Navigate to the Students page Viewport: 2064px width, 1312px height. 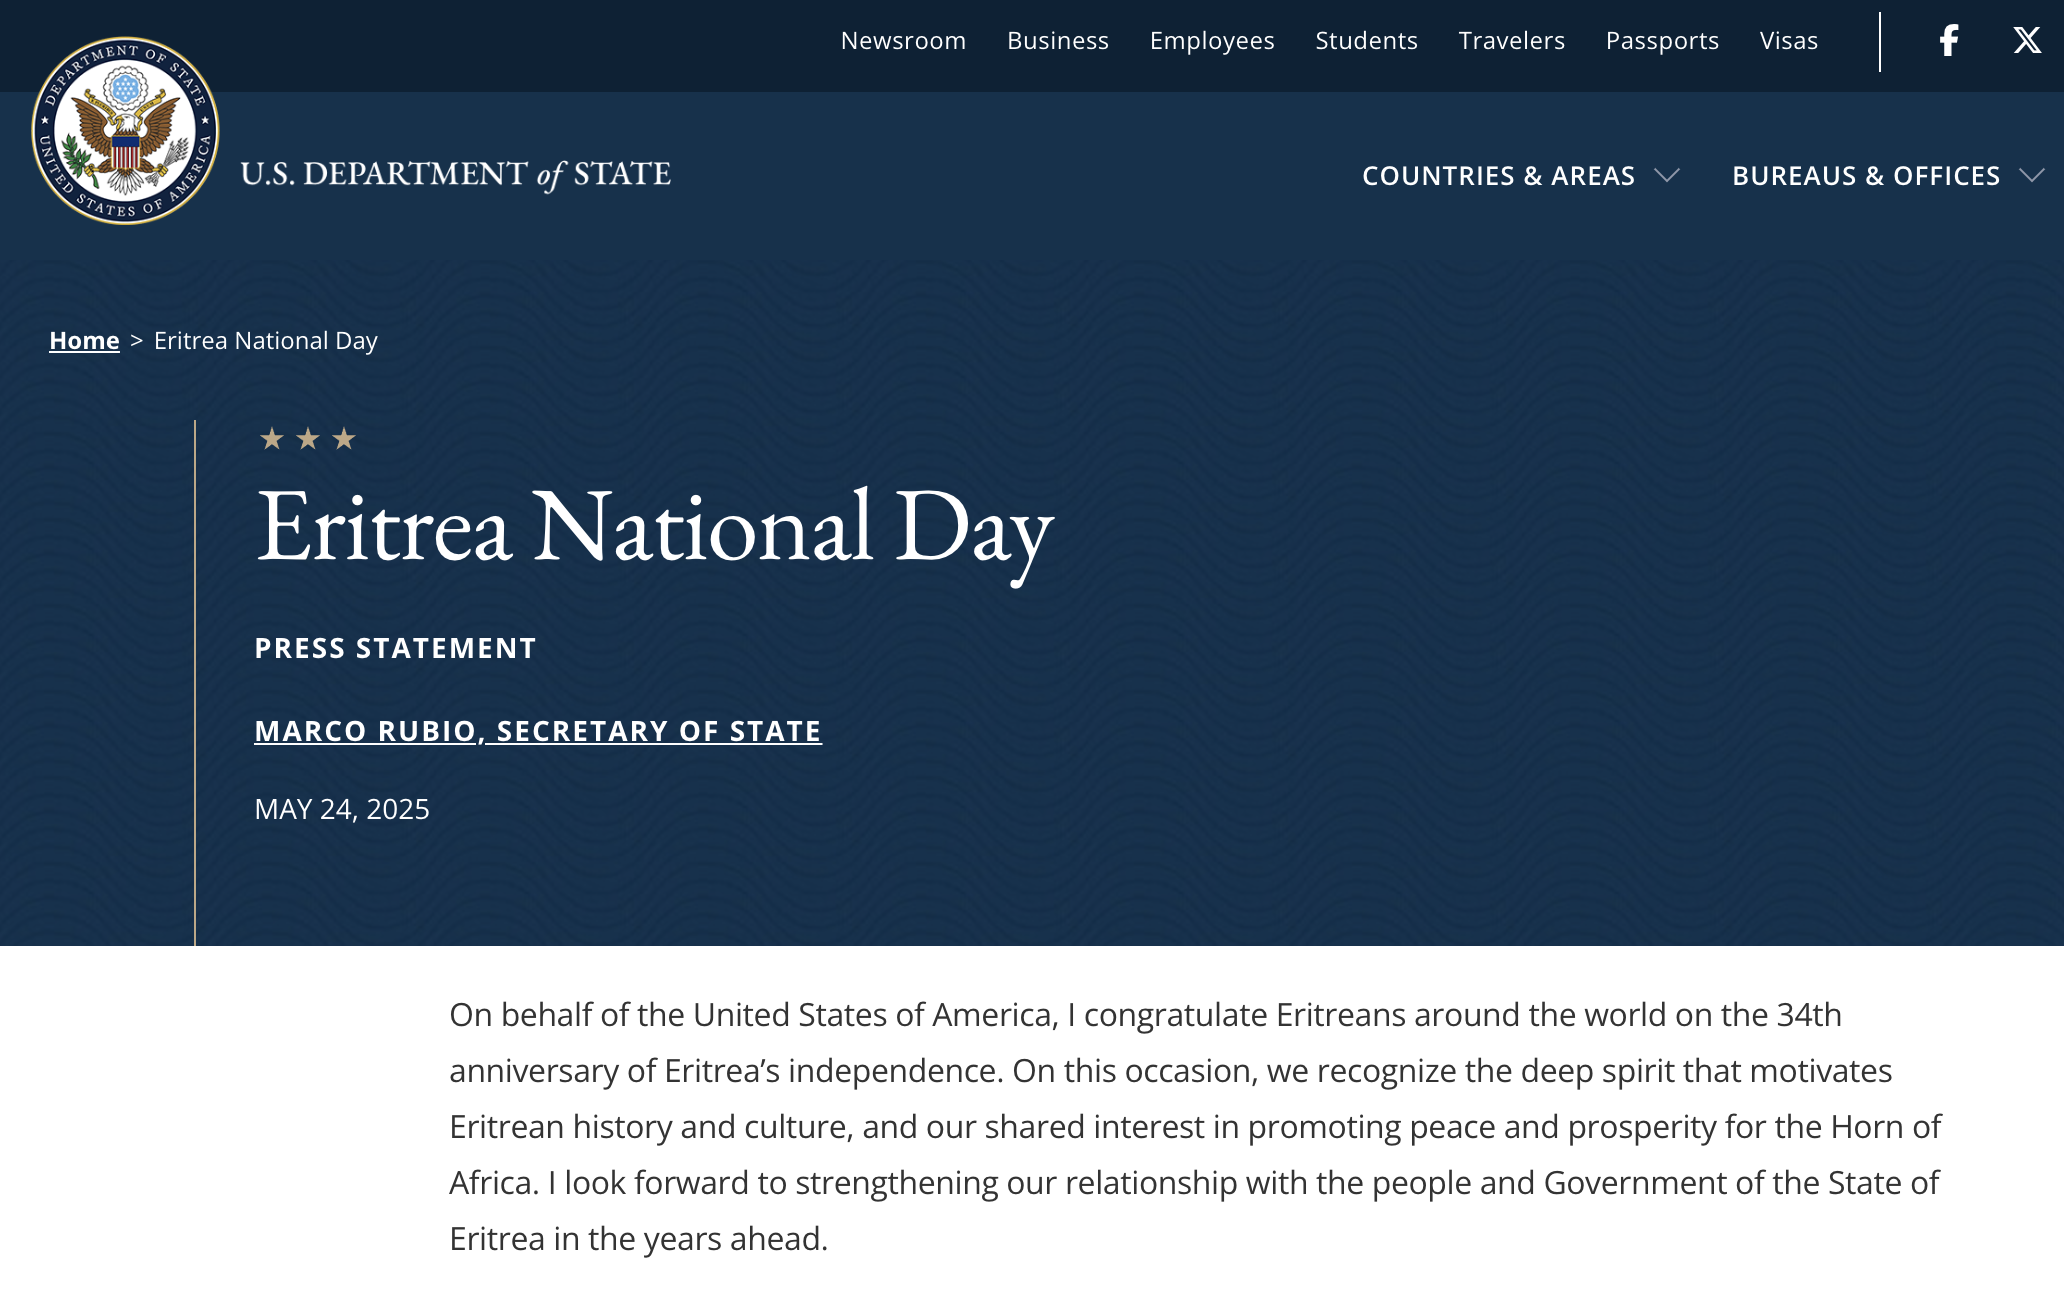pyautogui.click(x=1366, y=41)
